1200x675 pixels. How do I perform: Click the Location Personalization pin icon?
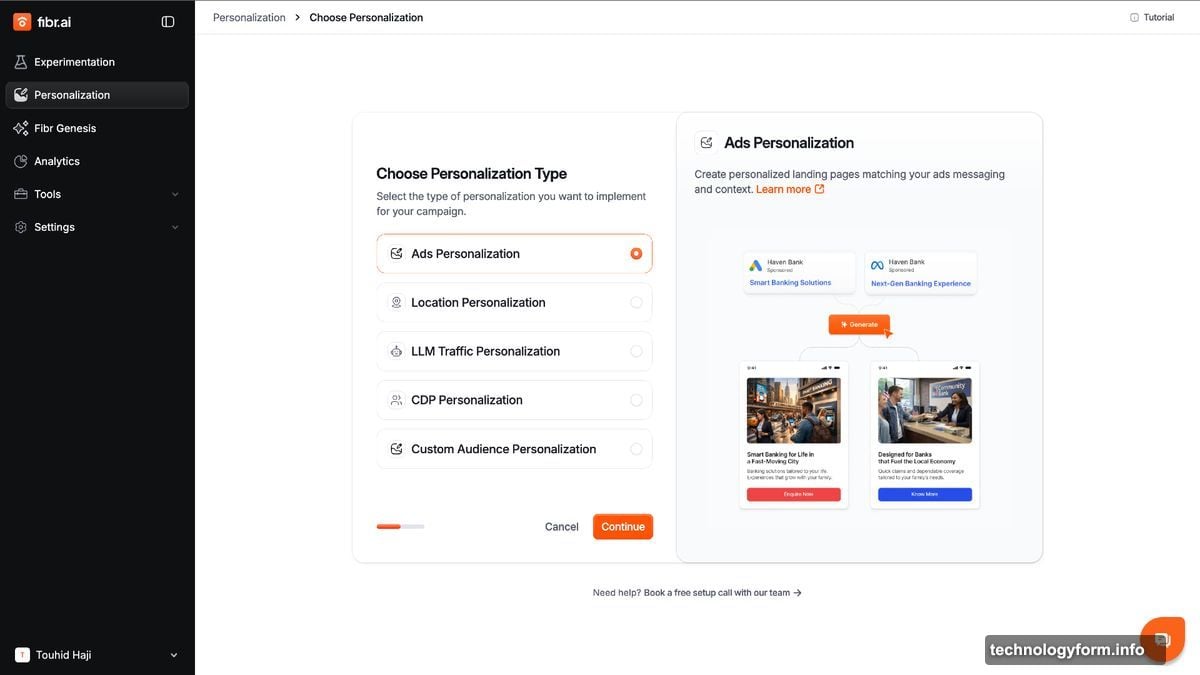click(396, 302)
